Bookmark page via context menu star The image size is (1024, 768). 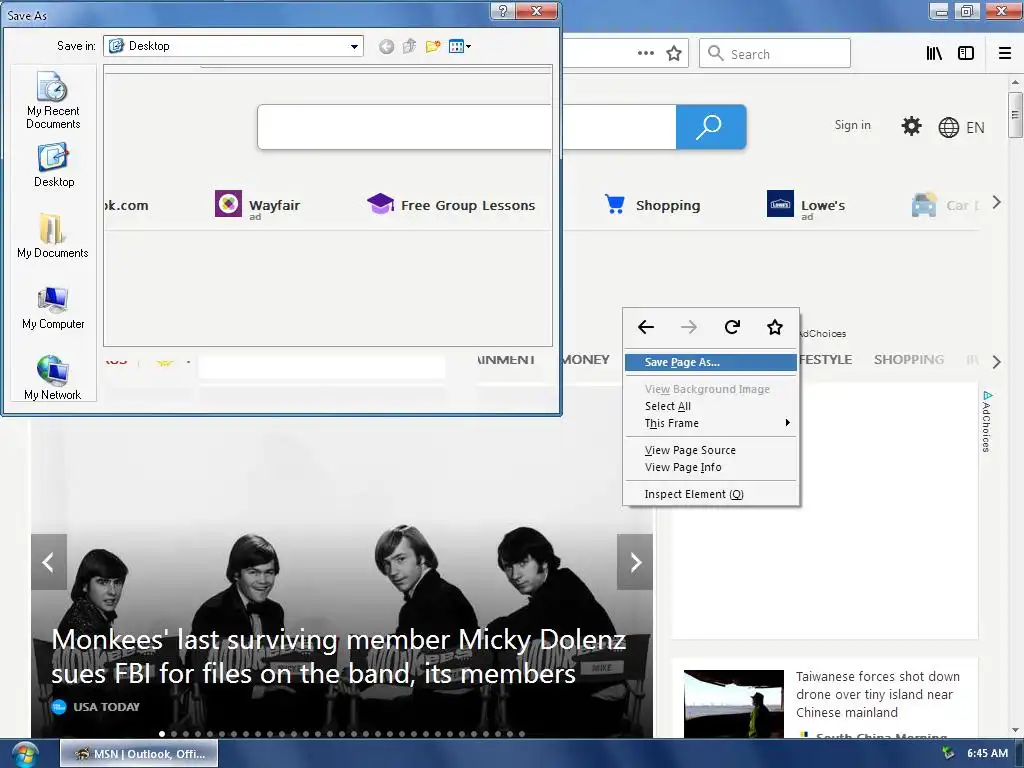coord(775,327)
